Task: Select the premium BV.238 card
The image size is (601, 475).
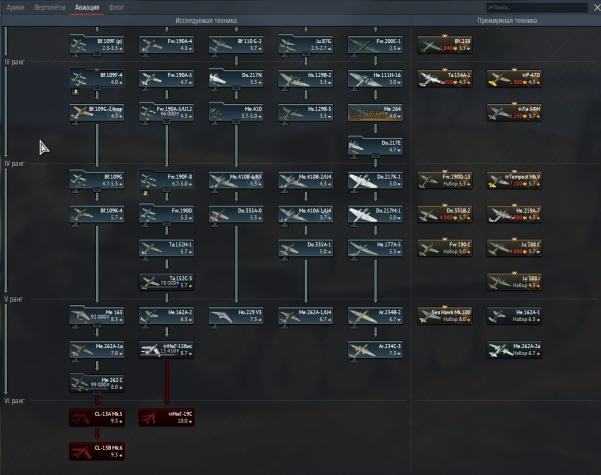Action: [445, 44]
